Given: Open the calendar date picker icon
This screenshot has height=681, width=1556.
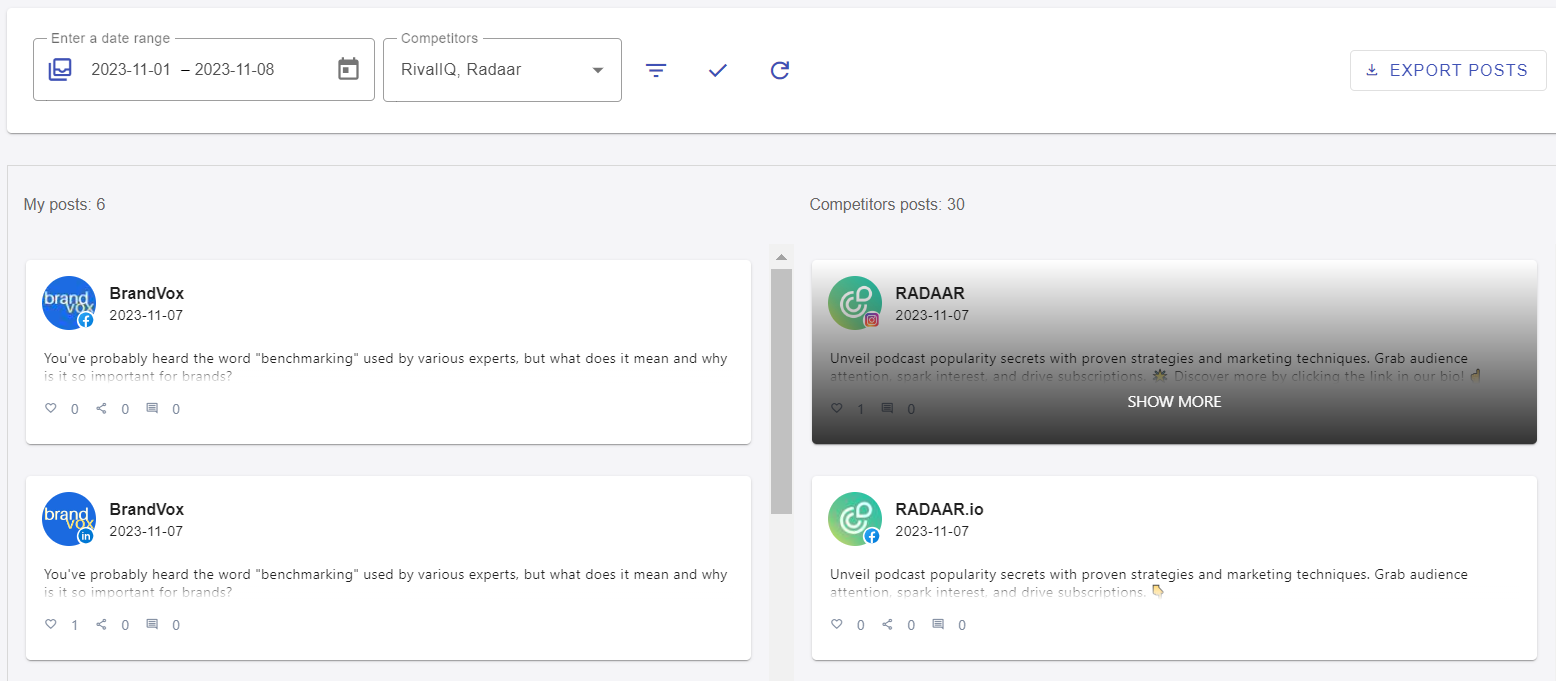Looking at the screenshot, I should [348, 70].
